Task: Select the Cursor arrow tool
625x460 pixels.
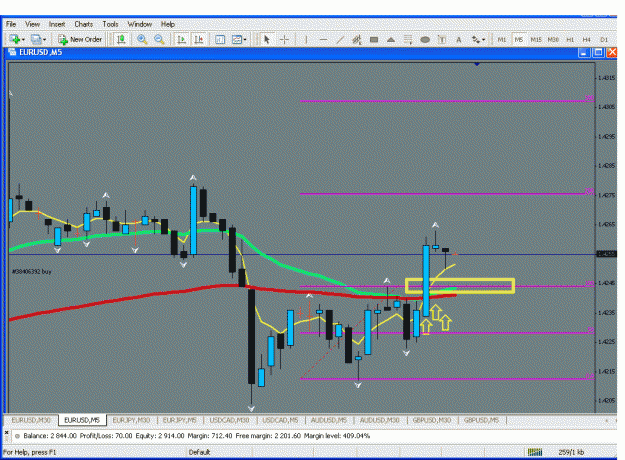Action: pos(267,39)
